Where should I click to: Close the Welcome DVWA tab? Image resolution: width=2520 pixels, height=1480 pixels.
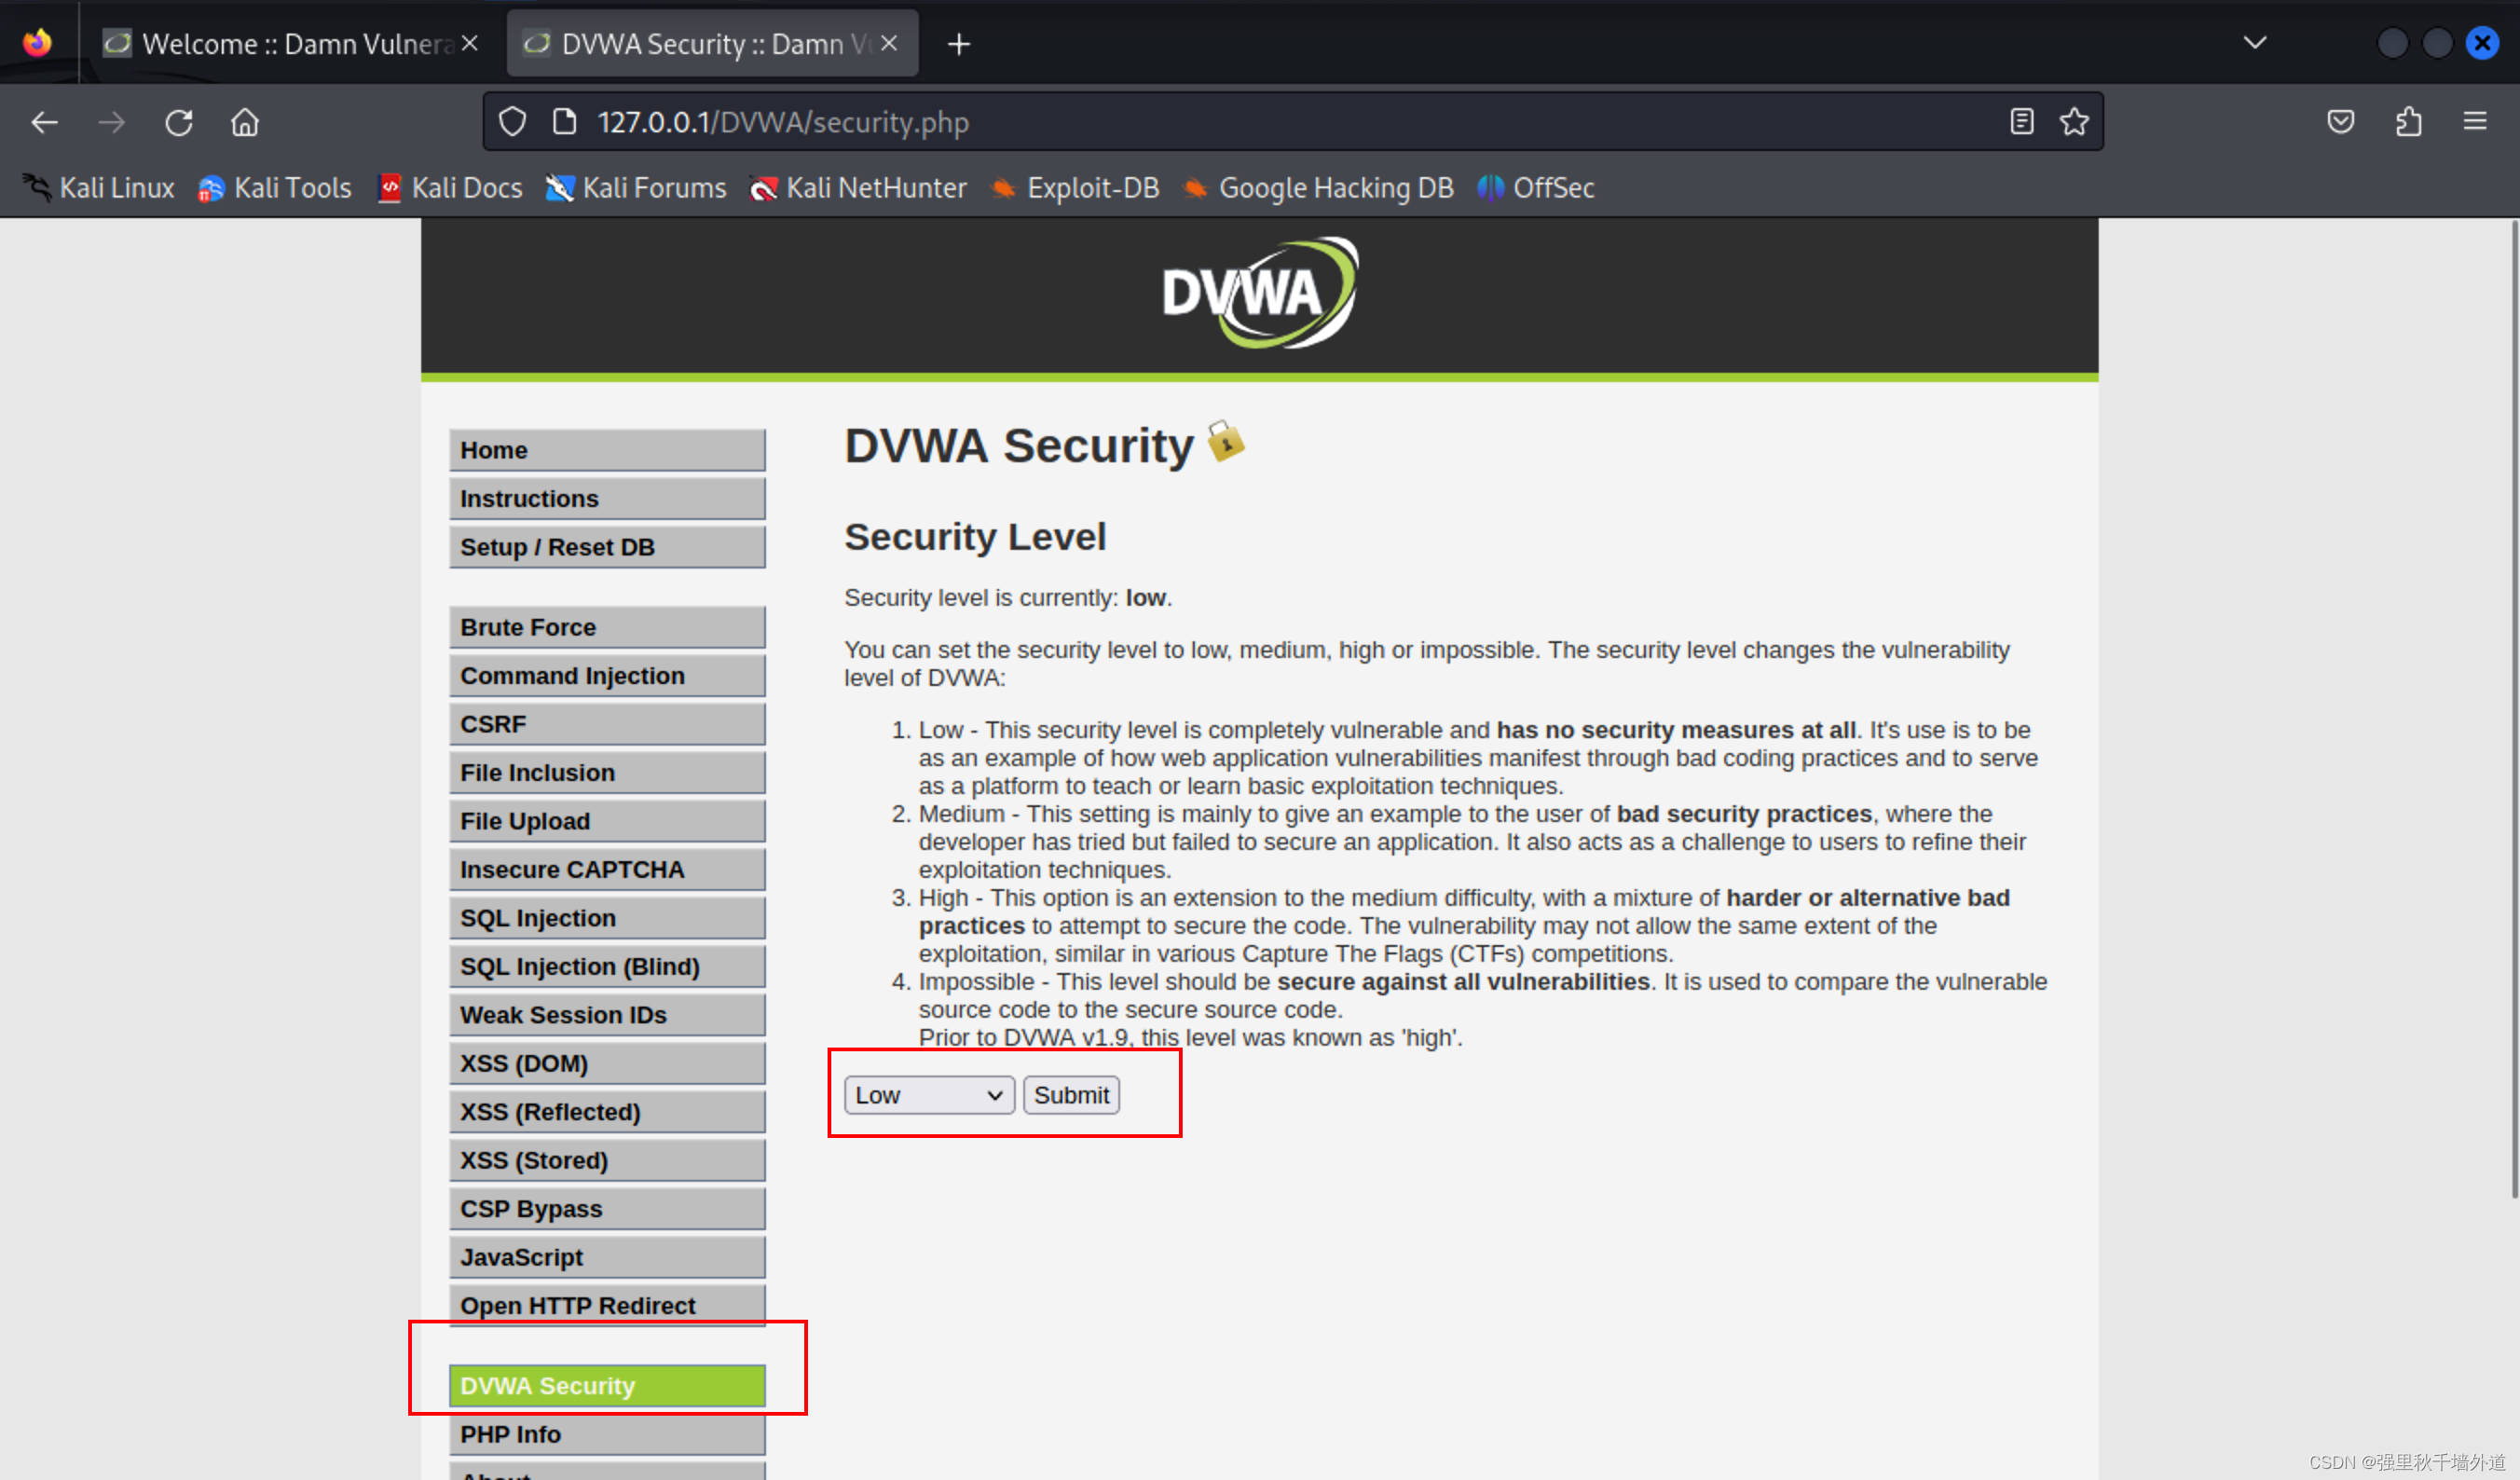470,43
